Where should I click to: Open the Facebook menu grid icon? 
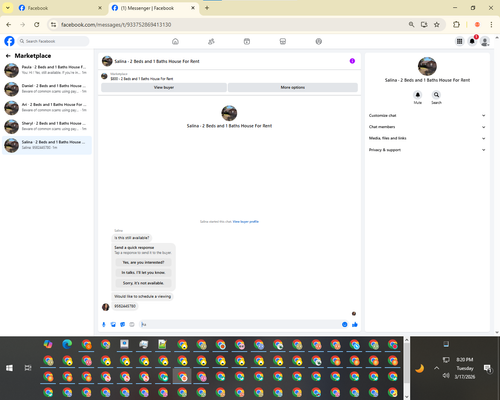pos(459,41)
